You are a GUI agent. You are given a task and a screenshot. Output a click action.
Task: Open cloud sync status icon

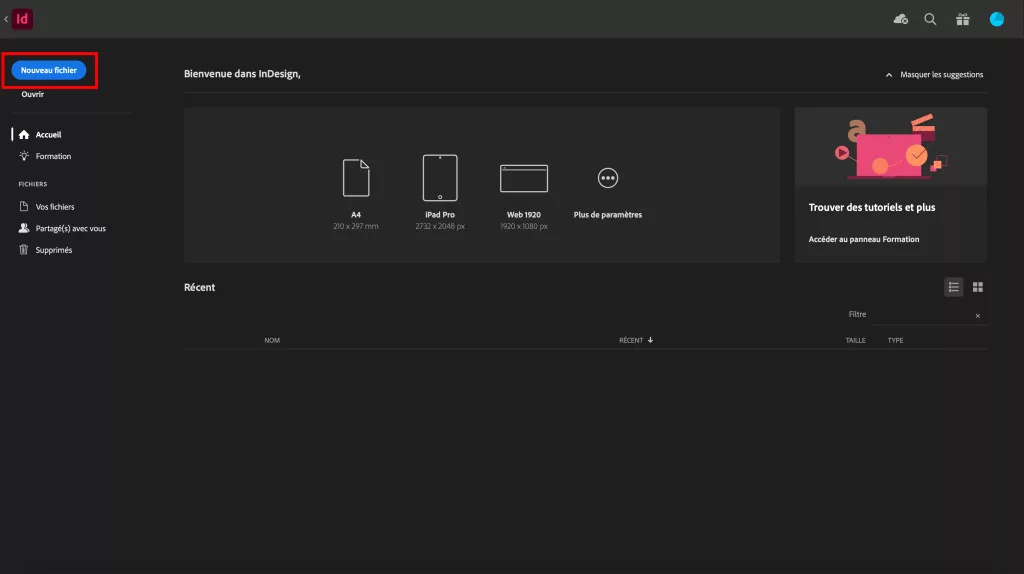point(901,19)
